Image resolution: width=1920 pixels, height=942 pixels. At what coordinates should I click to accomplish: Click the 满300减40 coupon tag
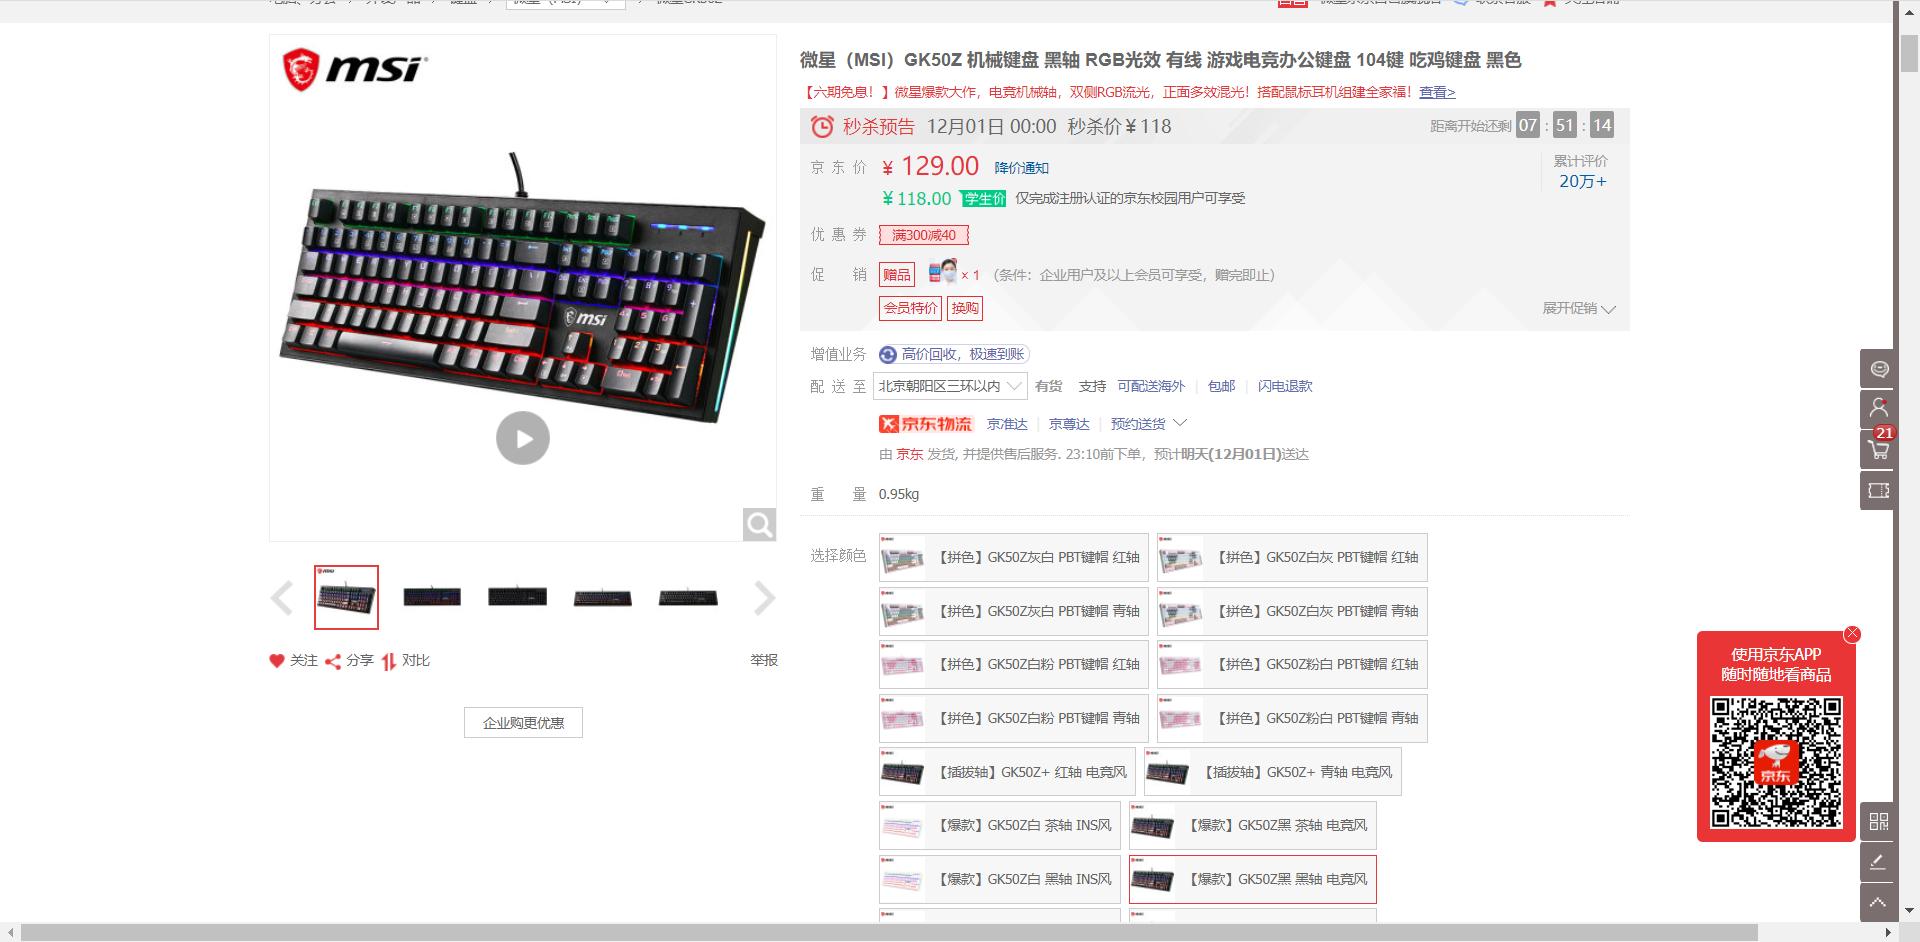924,235
